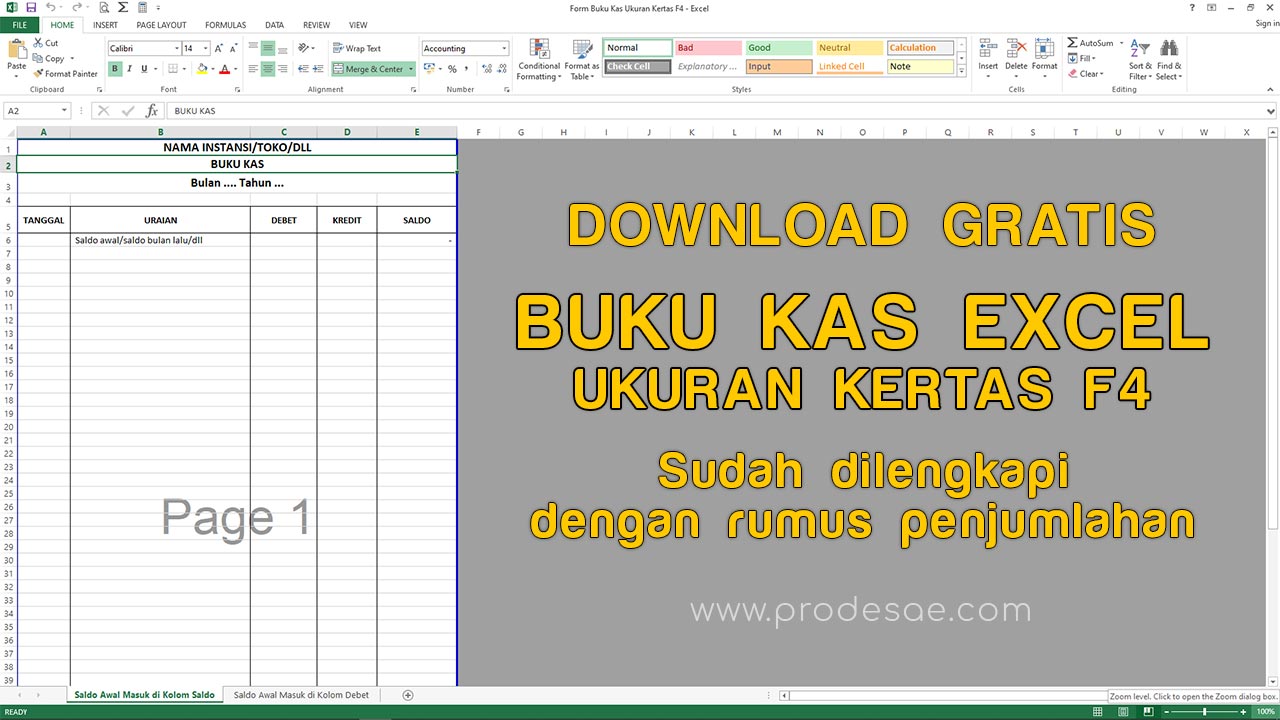Expand the Name Box dropdown arrow
The height and width of the screenshot is (720, 1280).
pos(65,111)
